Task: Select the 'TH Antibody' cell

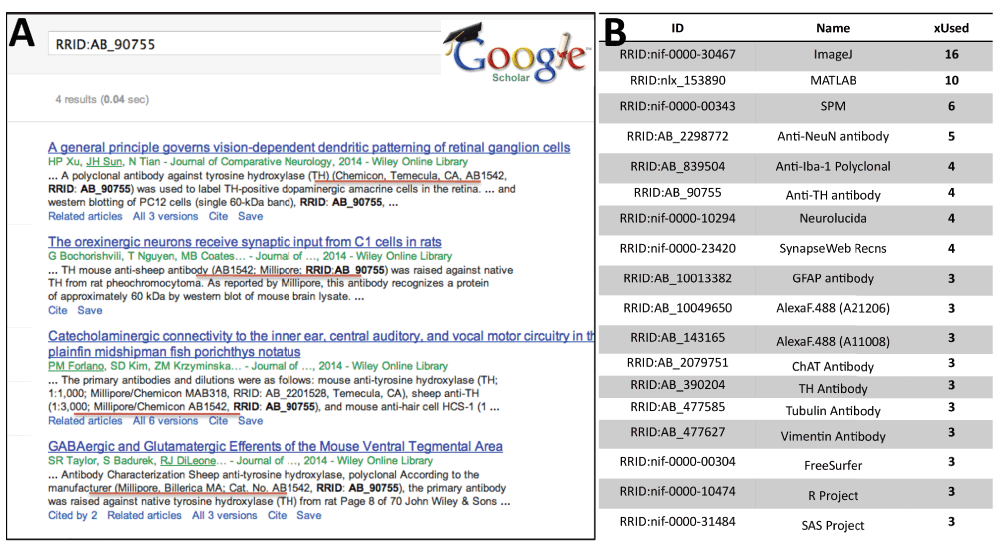Action: click(x=833, y=389)
